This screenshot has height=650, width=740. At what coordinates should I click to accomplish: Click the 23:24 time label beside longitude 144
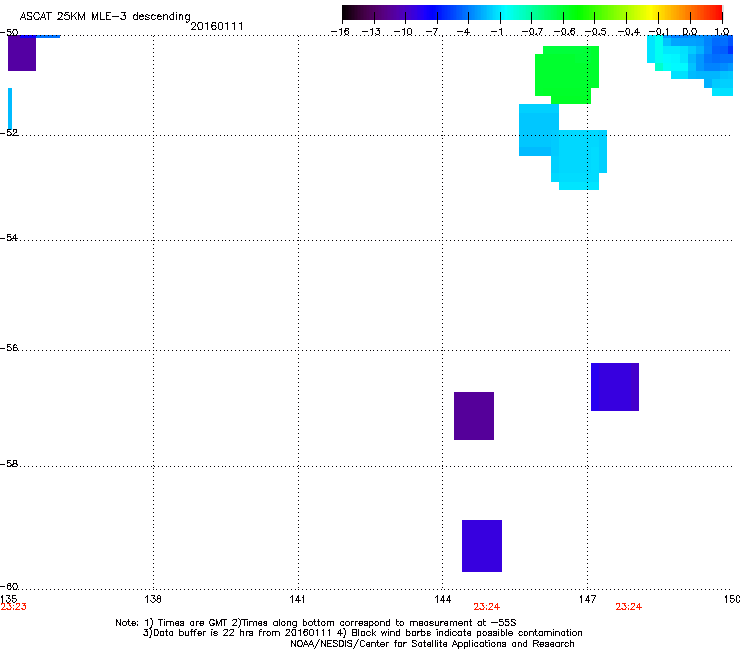pyautogui.click(x=487, y=607)
